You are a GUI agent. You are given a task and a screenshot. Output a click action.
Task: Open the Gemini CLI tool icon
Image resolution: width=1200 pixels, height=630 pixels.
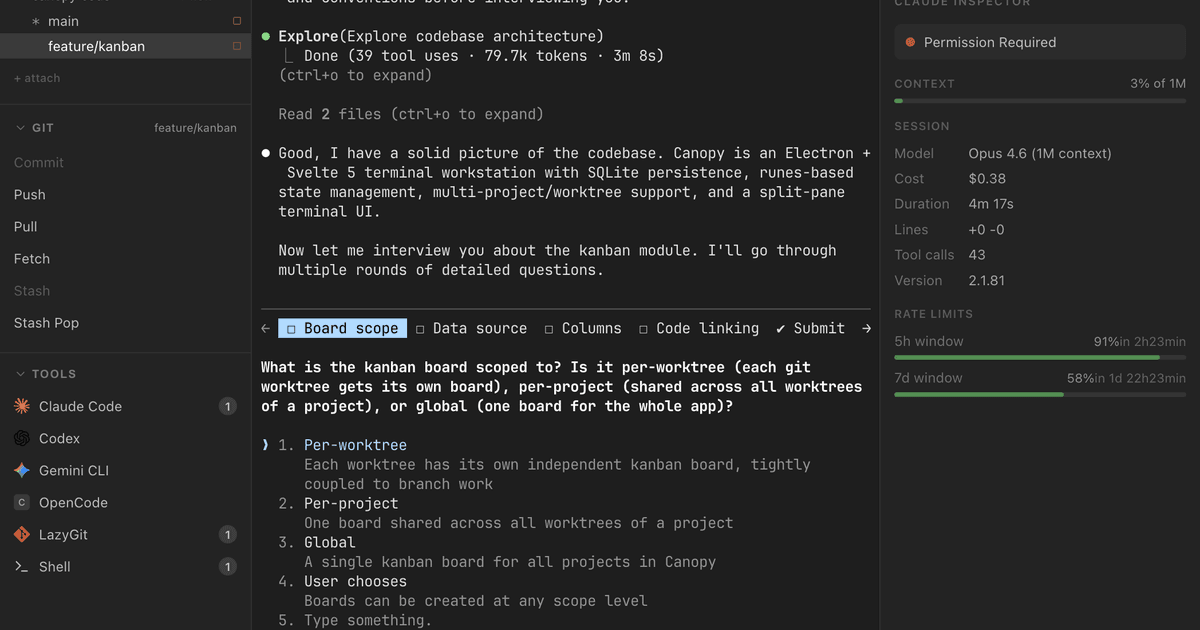point(22,471)
